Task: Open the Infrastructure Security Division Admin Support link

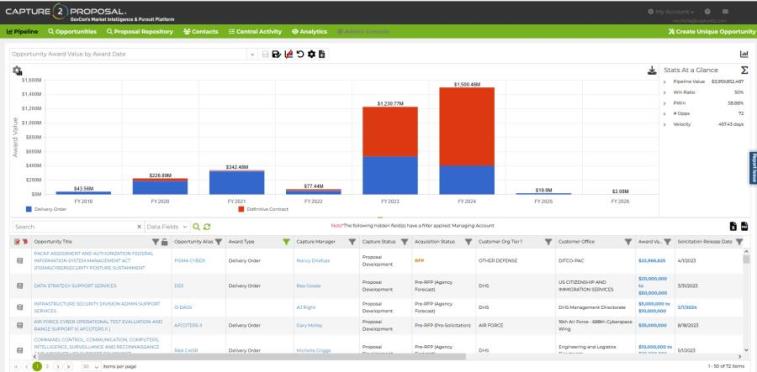Action: tap(97, 307)
